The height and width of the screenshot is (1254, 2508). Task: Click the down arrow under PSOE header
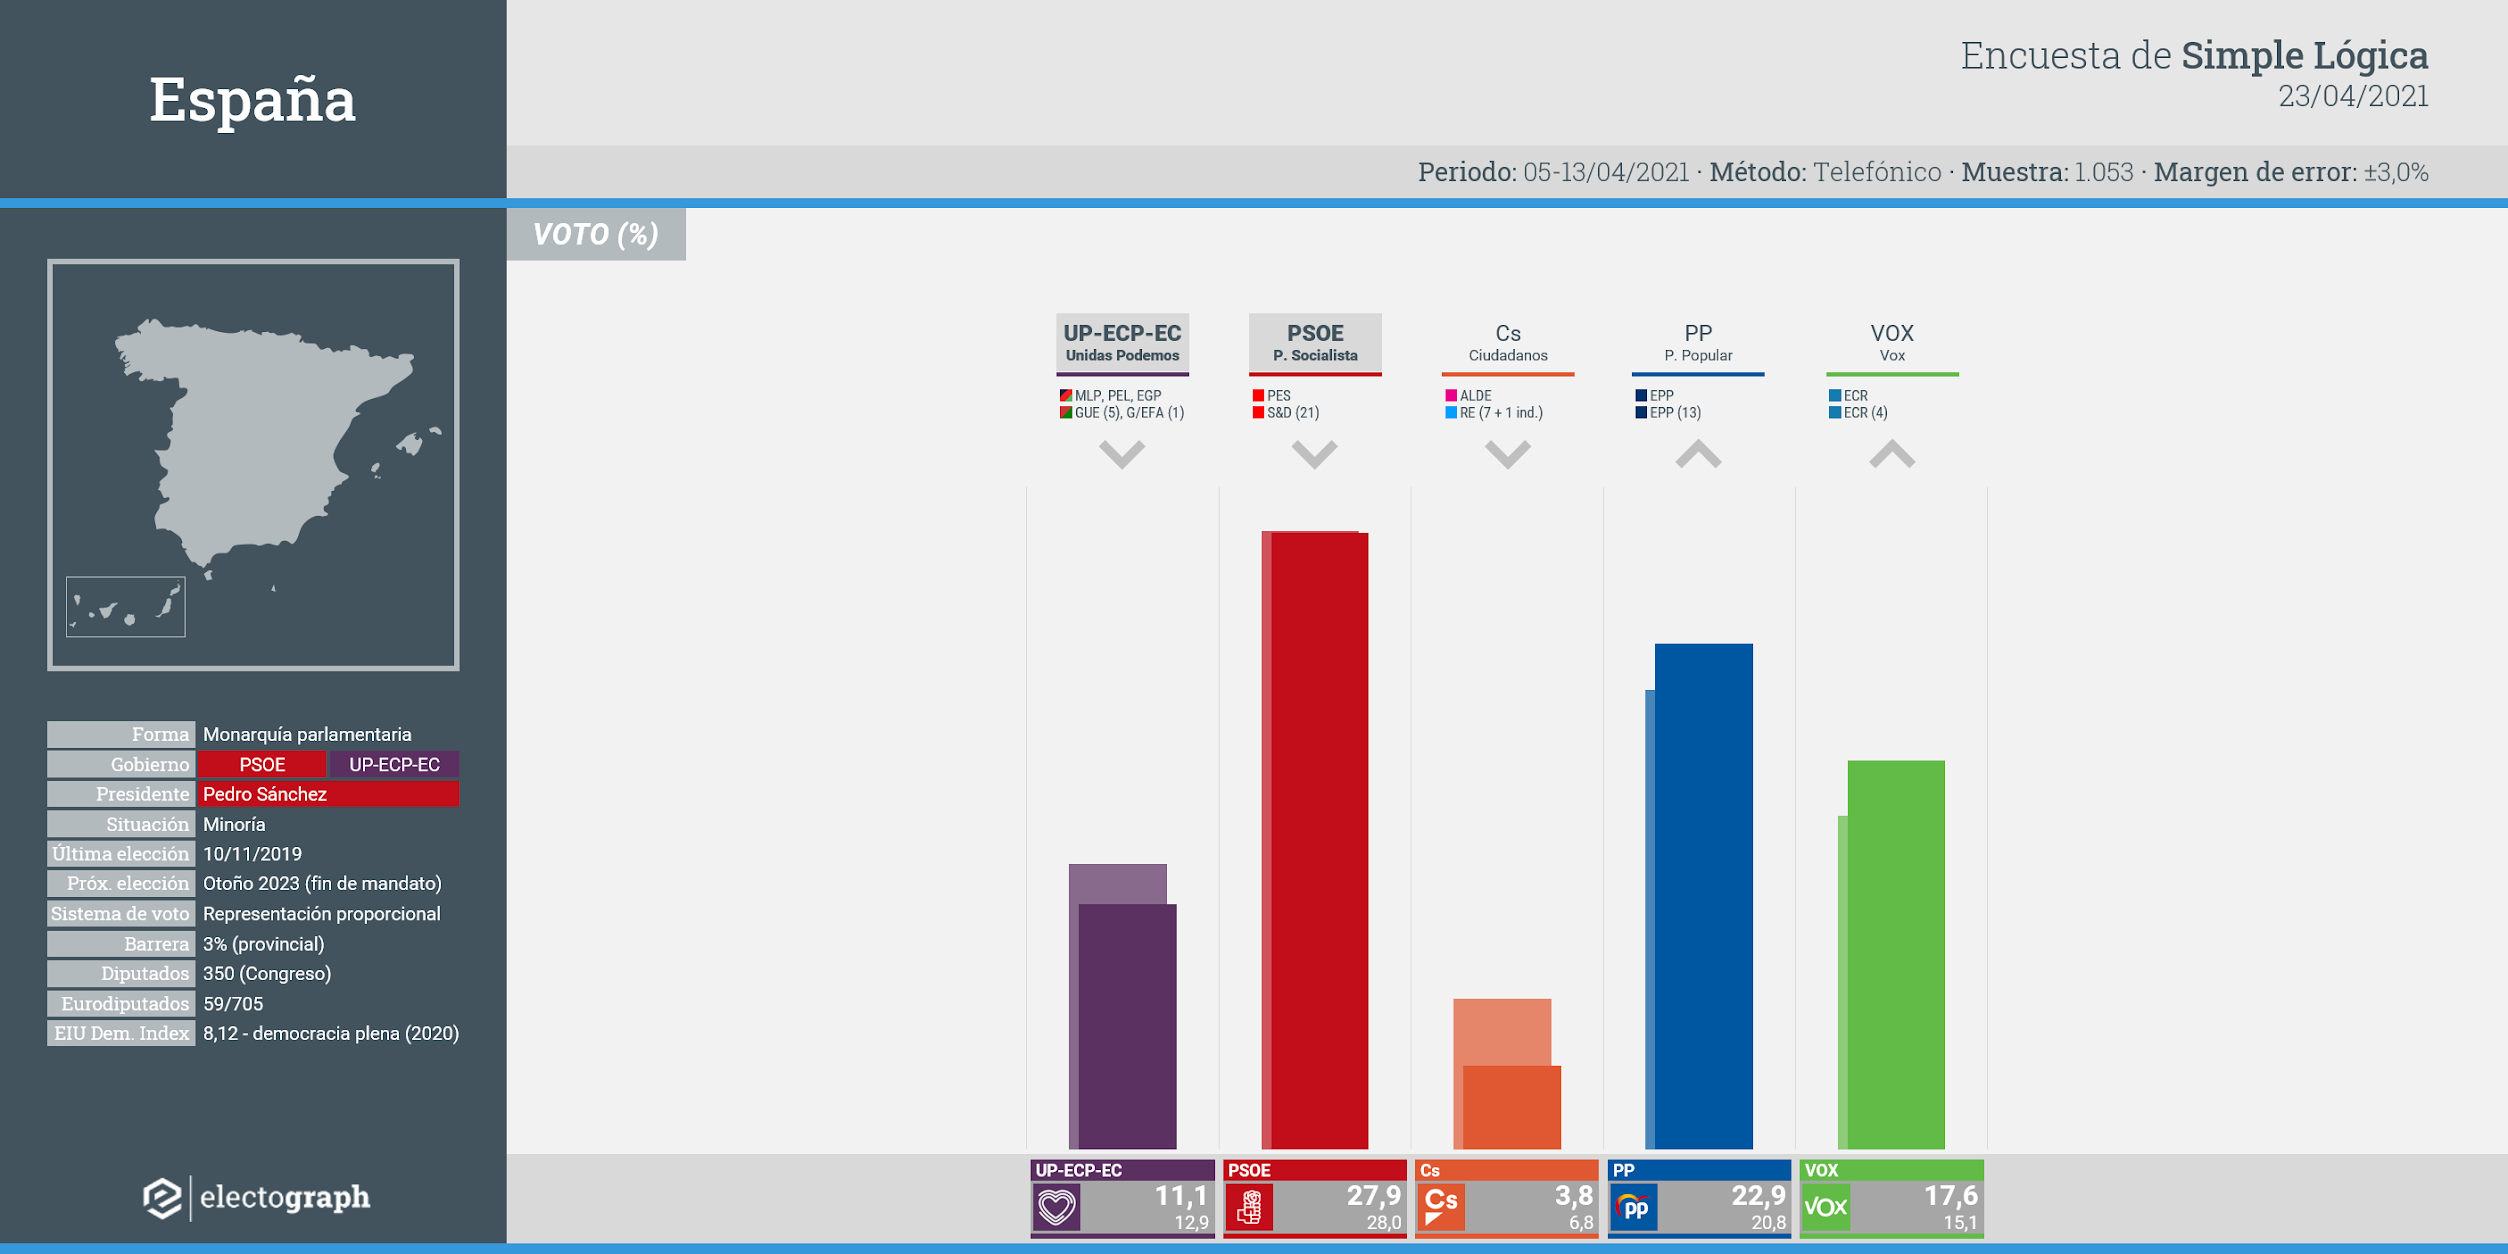click(x=1314, y=454)
